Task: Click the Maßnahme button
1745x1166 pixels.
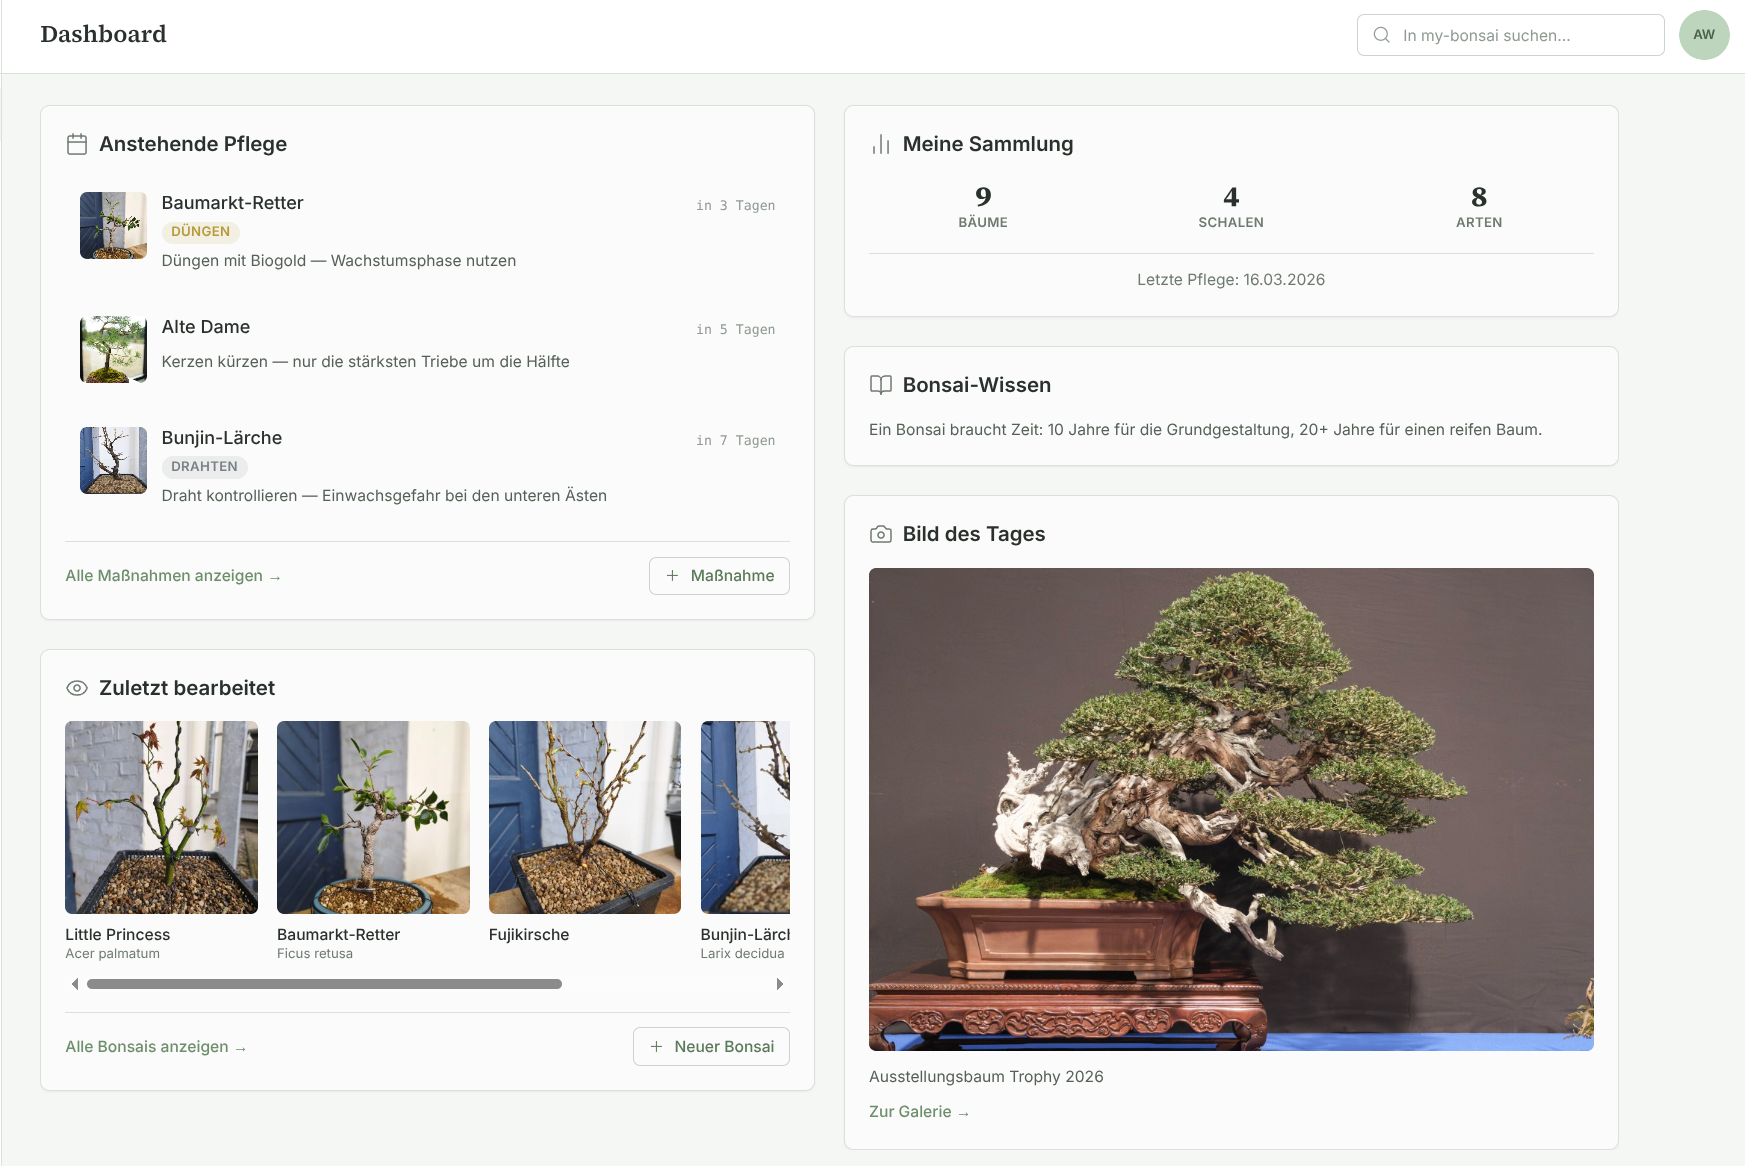Action: tap(719, 576)
